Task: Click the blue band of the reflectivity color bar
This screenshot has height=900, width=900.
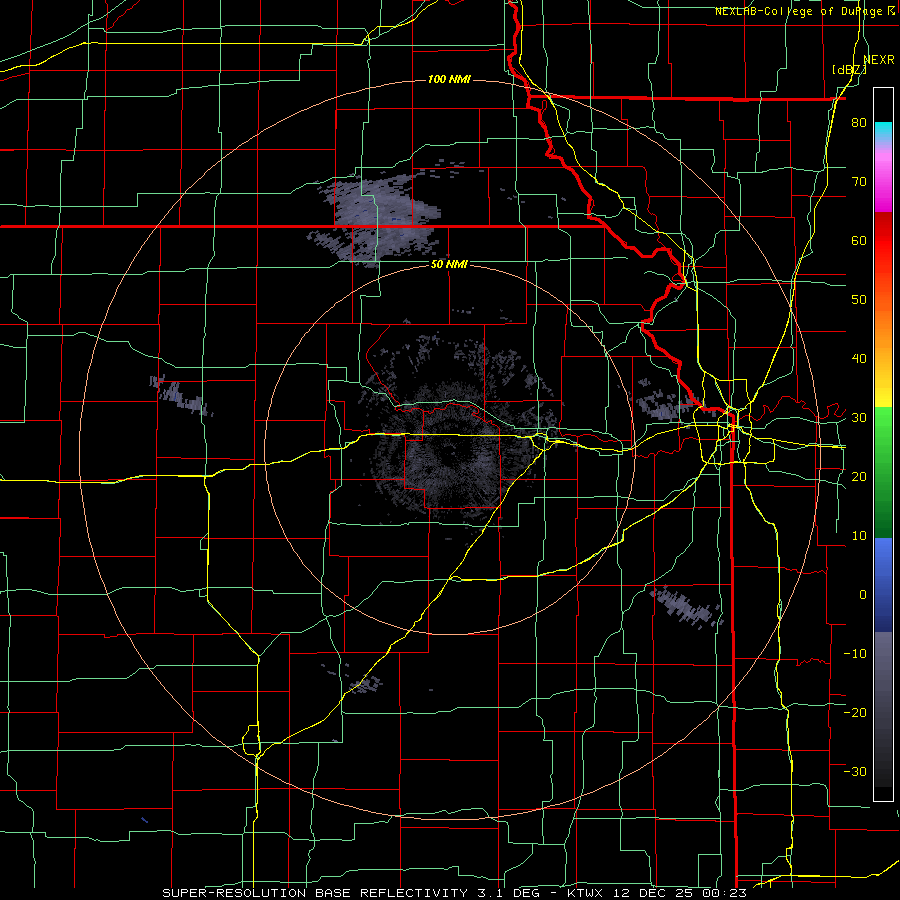Action: point(883,585)
